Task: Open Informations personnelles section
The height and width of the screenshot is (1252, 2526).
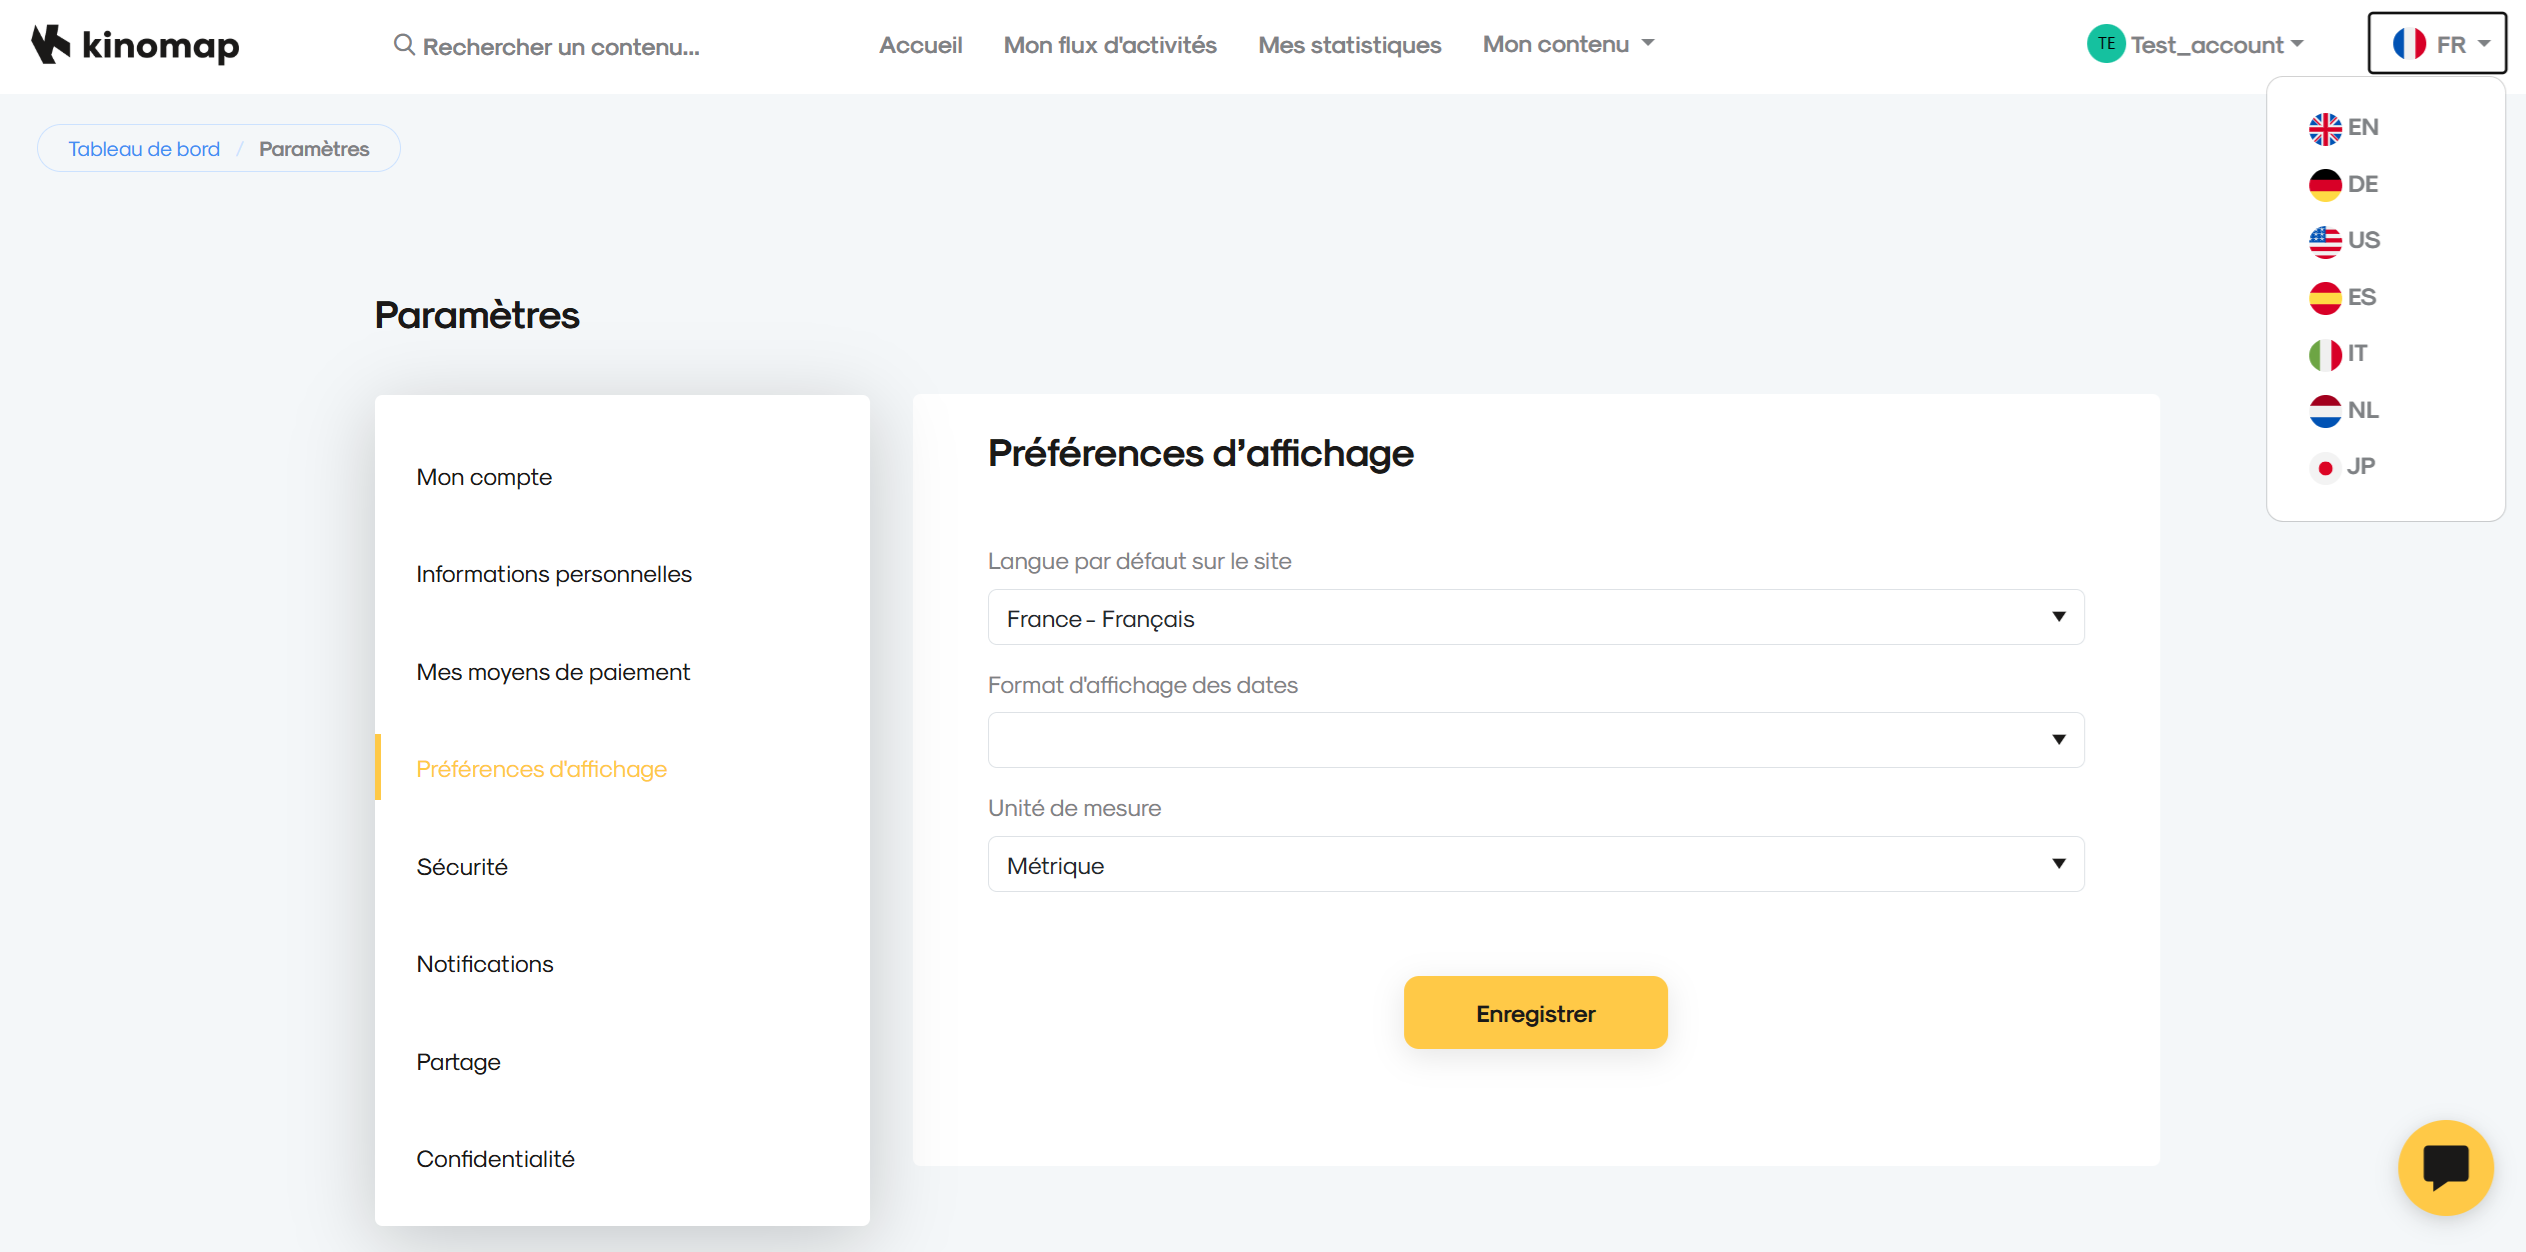Action: (554, 574)
